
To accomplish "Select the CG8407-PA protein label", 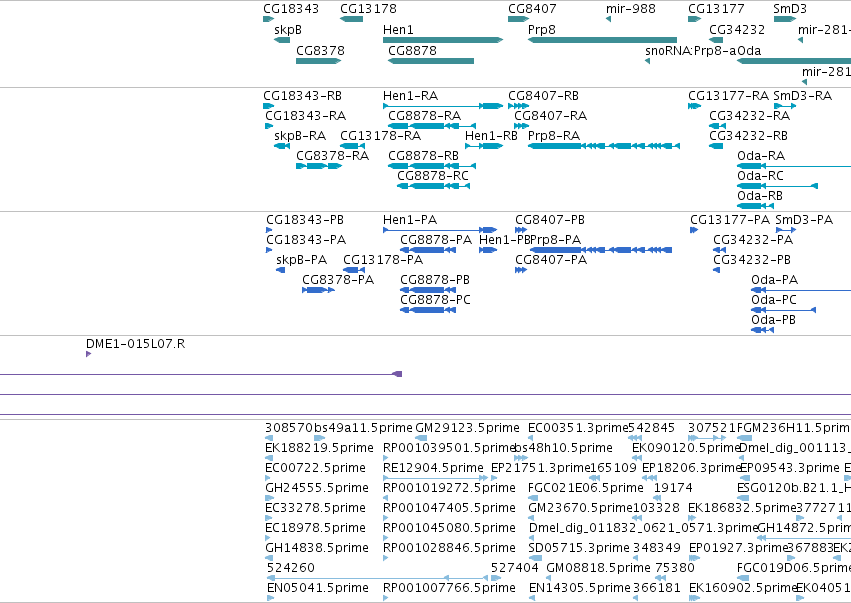I will 551,261.
